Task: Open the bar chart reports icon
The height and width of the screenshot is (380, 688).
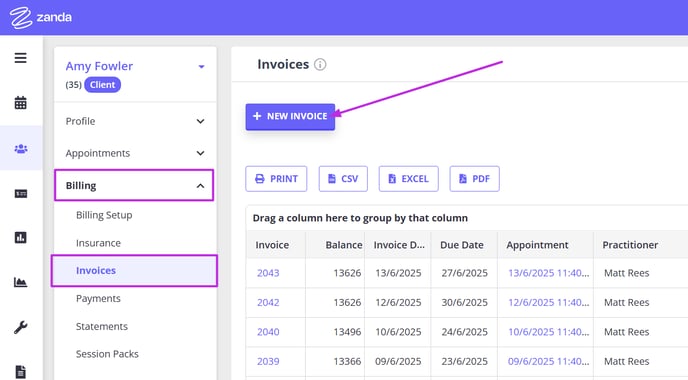Action: point(21,237)
